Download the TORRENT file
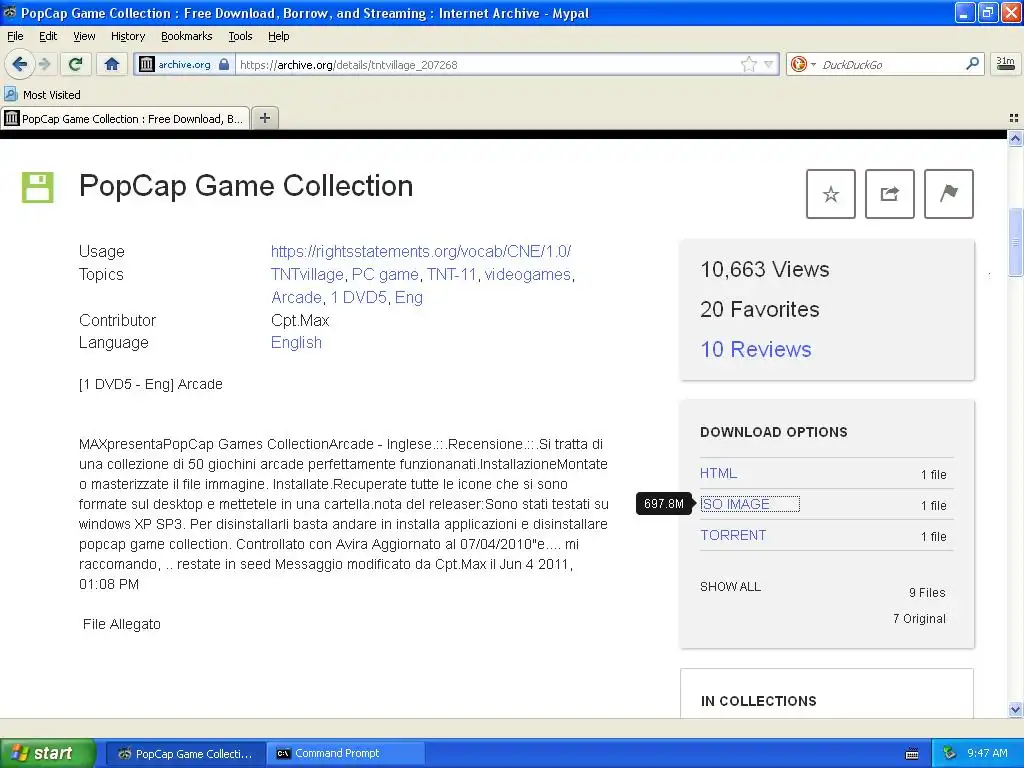Image resolution: width=1024 pixels, height=768 pixels. (733, 535)
